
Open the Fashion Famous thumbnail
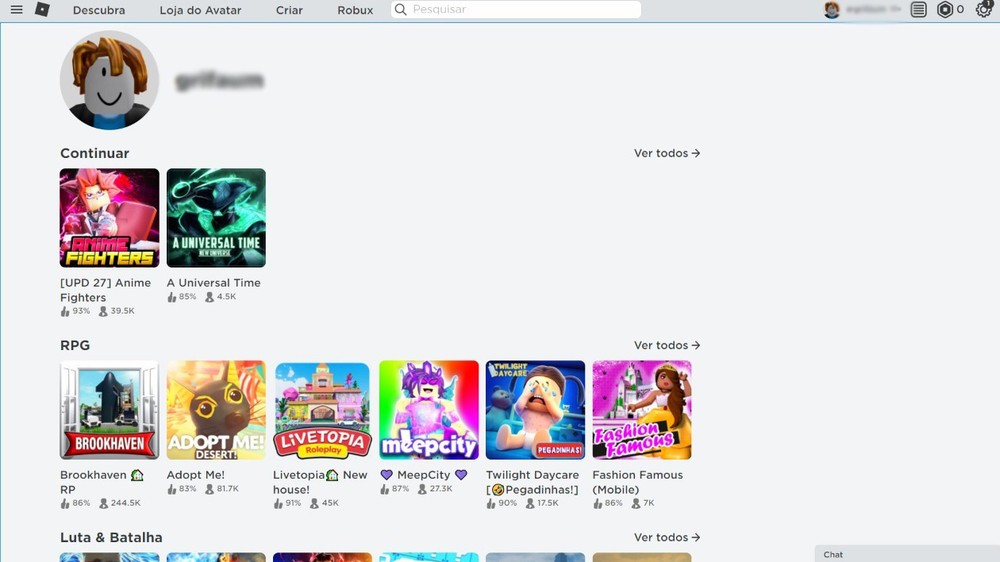[x=642, y=410]
